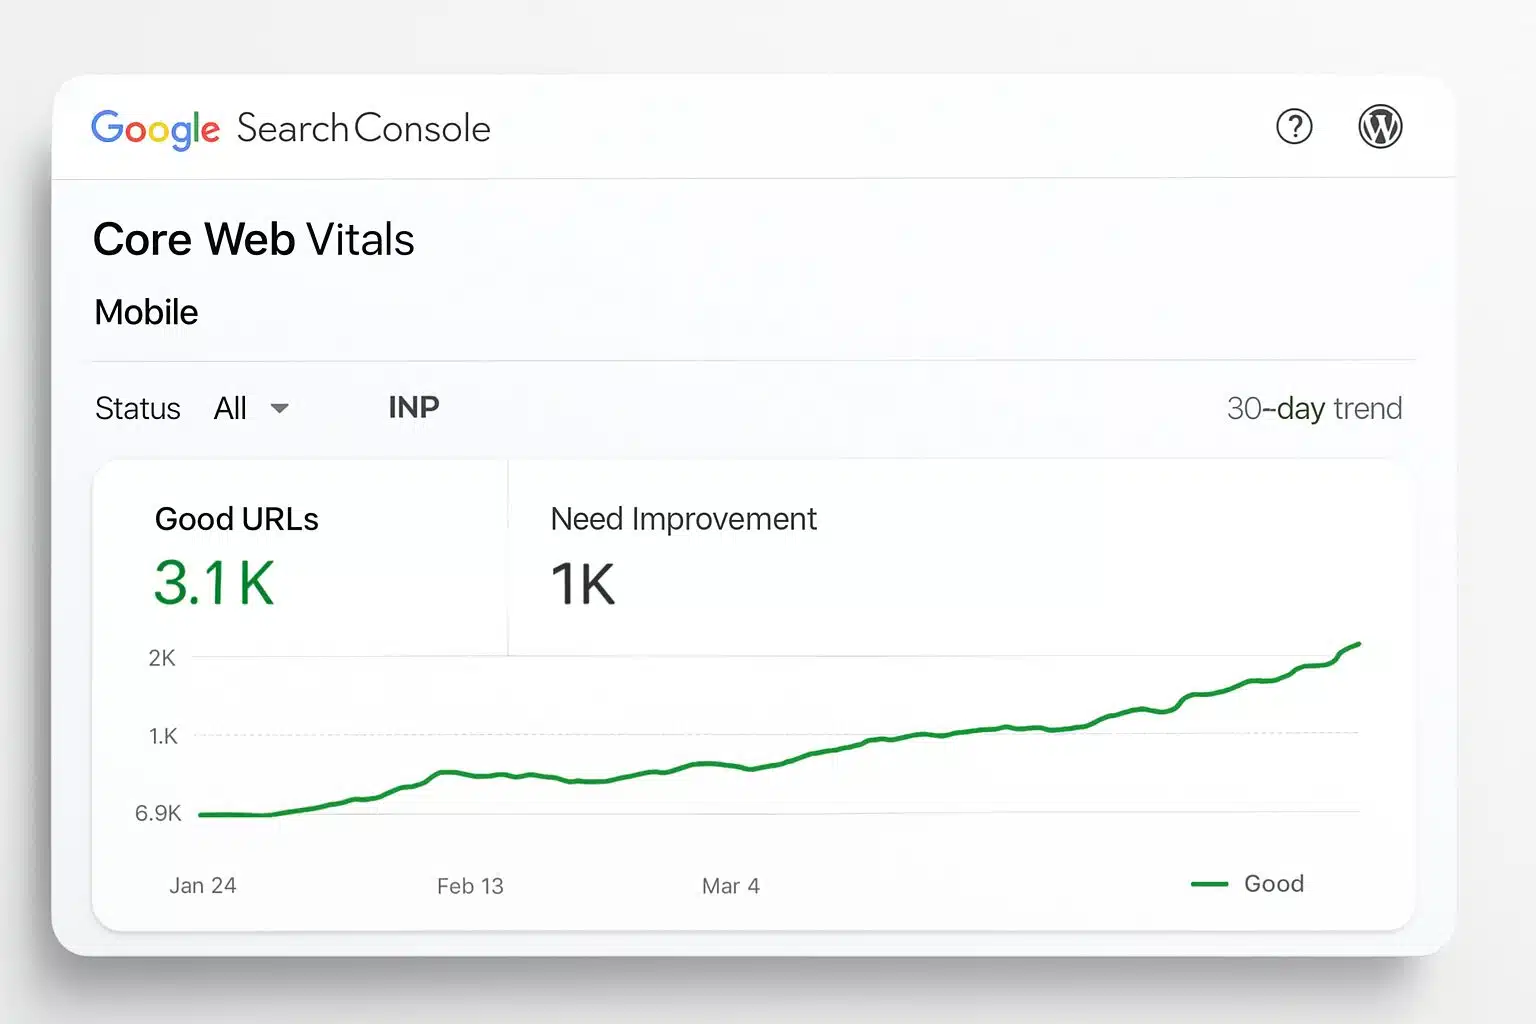The width and height of the screenshot is (1536, 1024).
Task: Click the Search Console wordmark
Action: [x=363, y=128]
